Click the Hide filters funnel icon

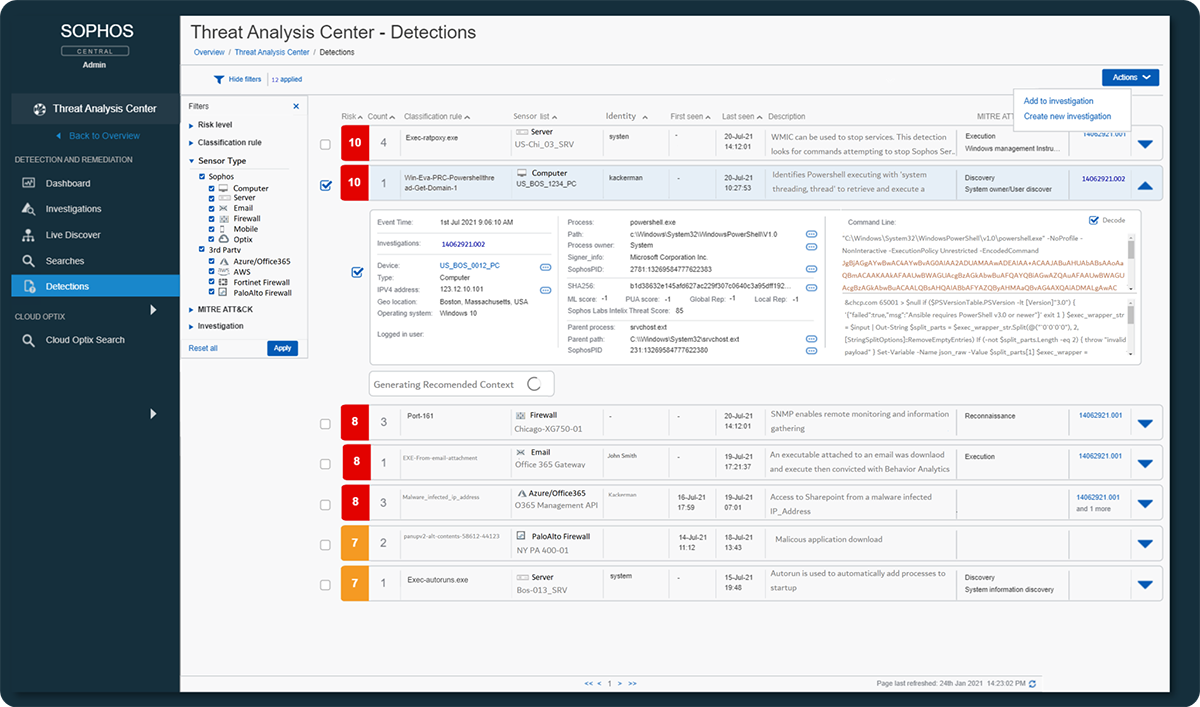point(218,79)
